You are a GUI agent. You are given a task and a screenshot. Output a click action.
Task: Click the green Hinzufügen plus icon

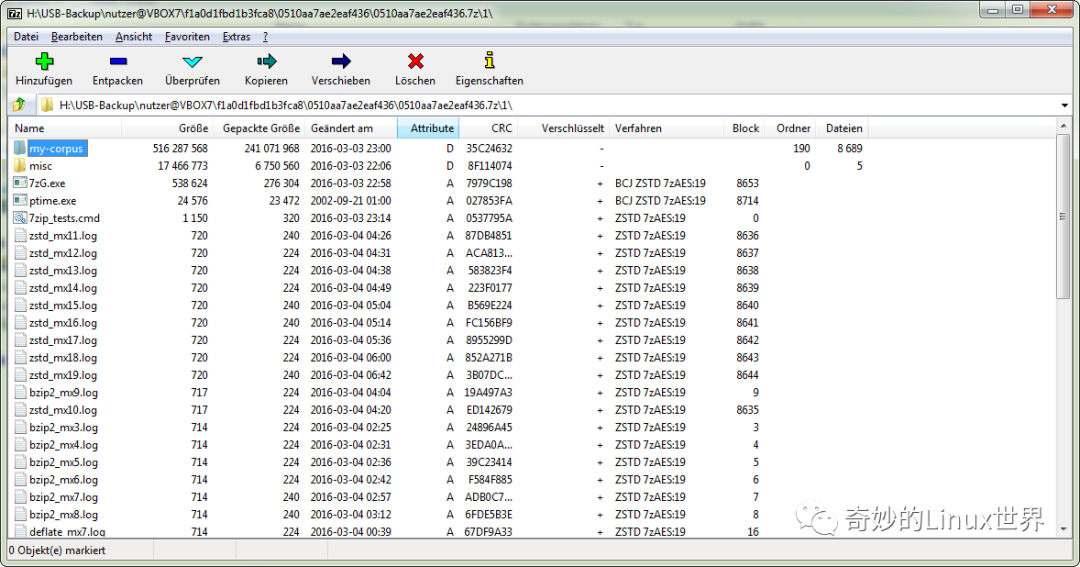point(44,61)
